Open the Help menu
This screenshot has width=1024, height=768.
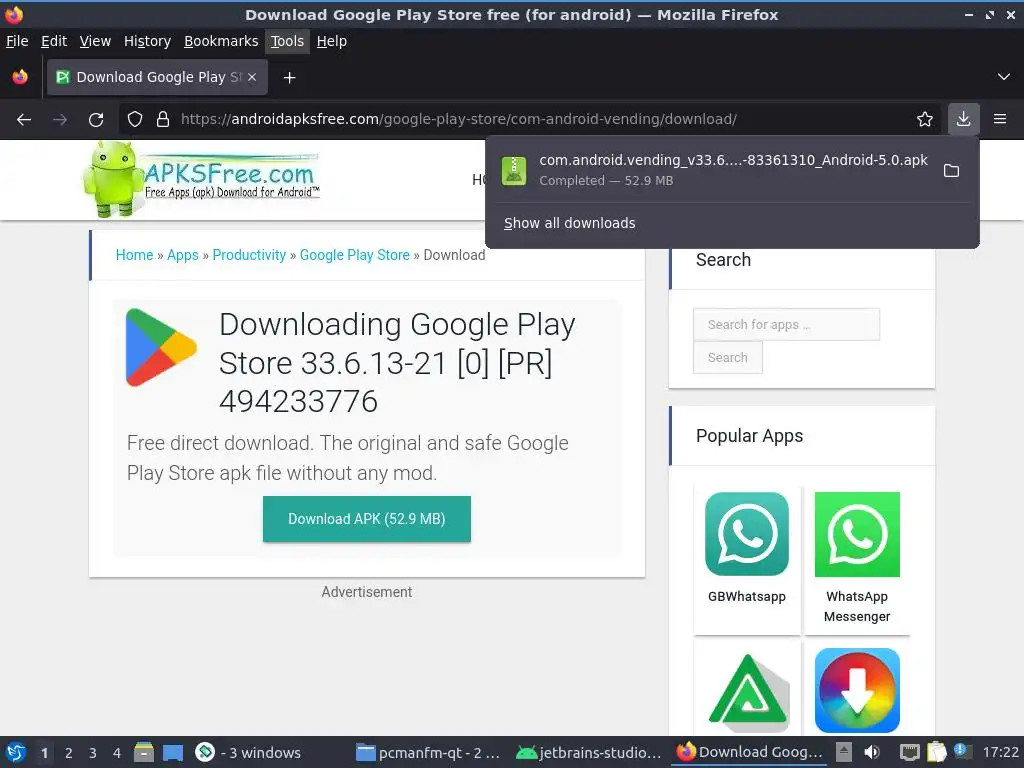pyautogui.click(x=332, y=41)
